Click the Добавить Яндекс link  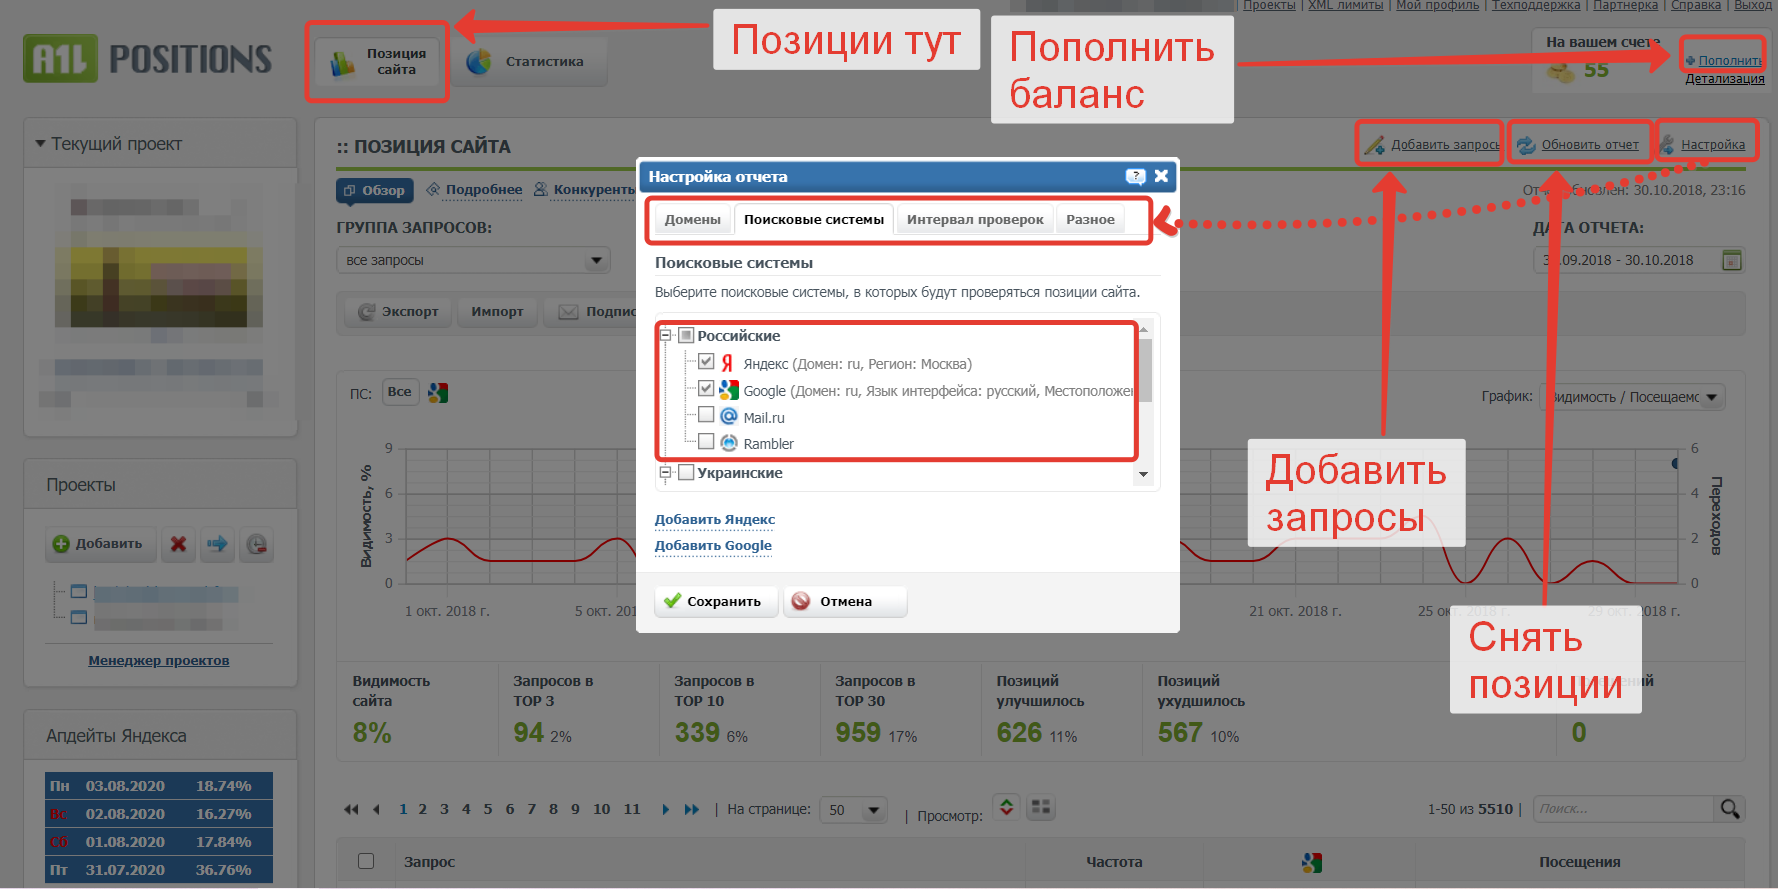coord(715,519)
